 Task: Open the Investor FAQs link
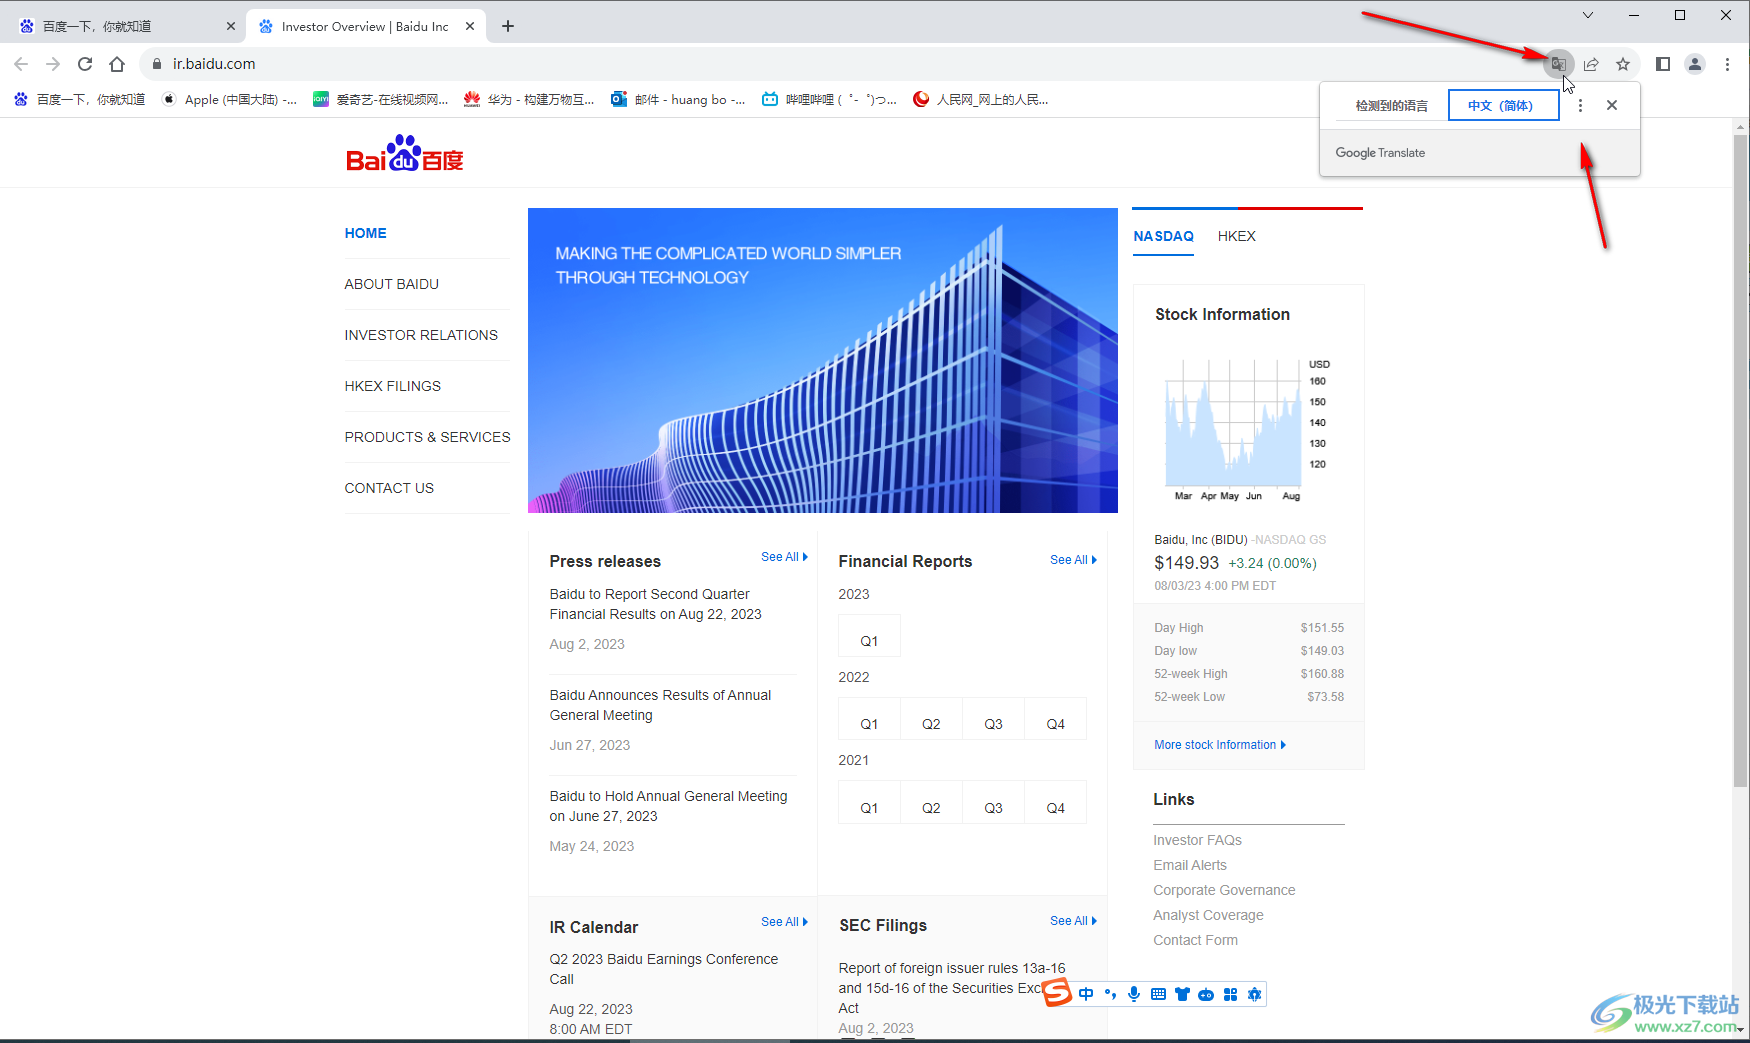coord(1197,840)
